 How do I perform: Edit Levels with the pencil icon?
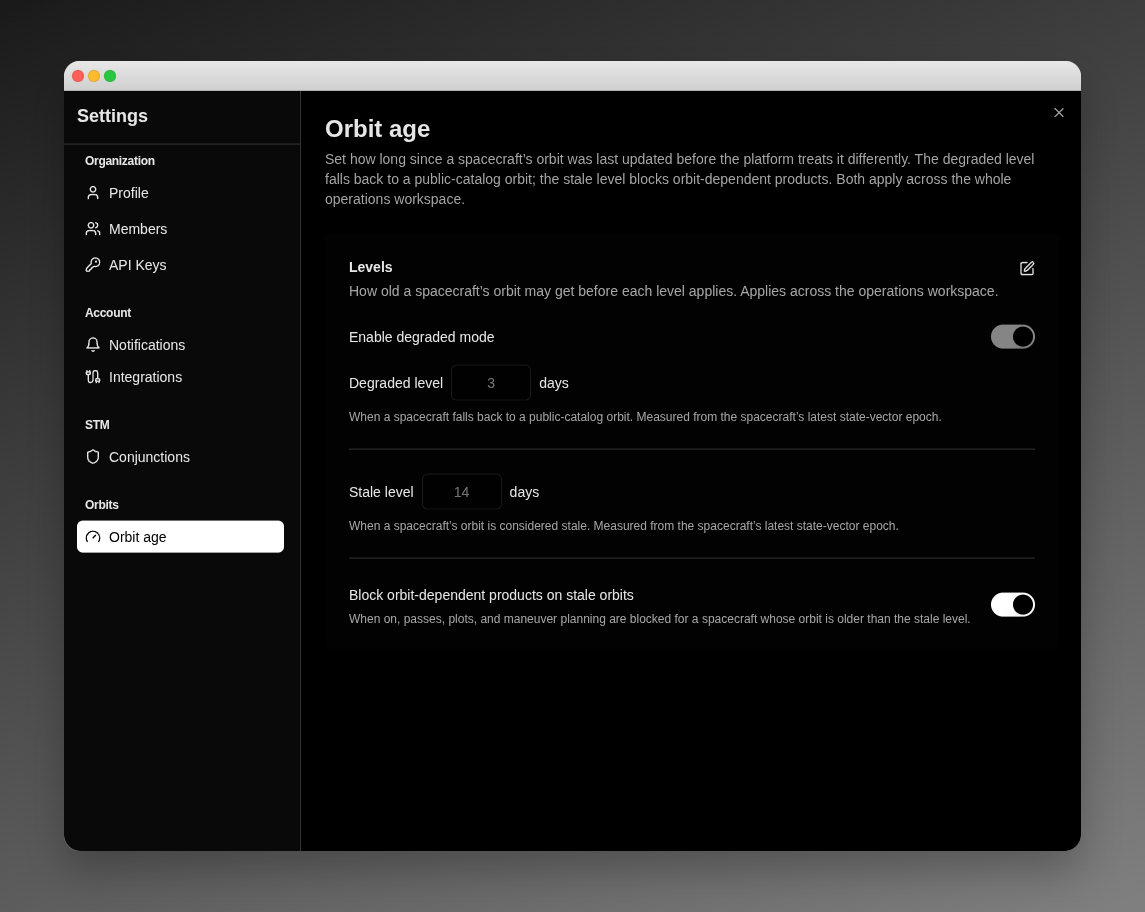[1027, 268]
